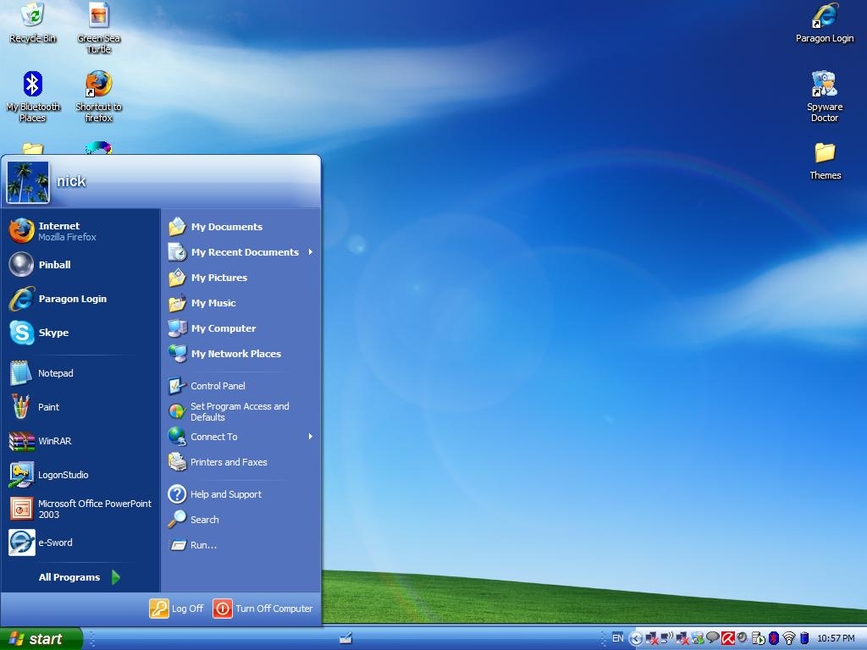
Task: Open Mozilla Firefox Internet entry in Start menu
Action: 80,231
